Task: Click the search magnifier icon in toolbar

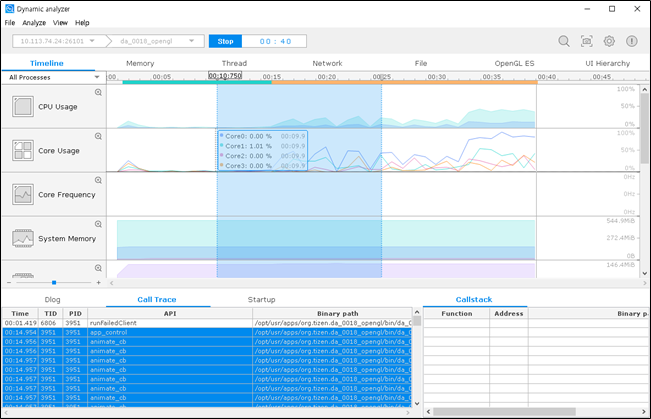Action: pos(564,41)
